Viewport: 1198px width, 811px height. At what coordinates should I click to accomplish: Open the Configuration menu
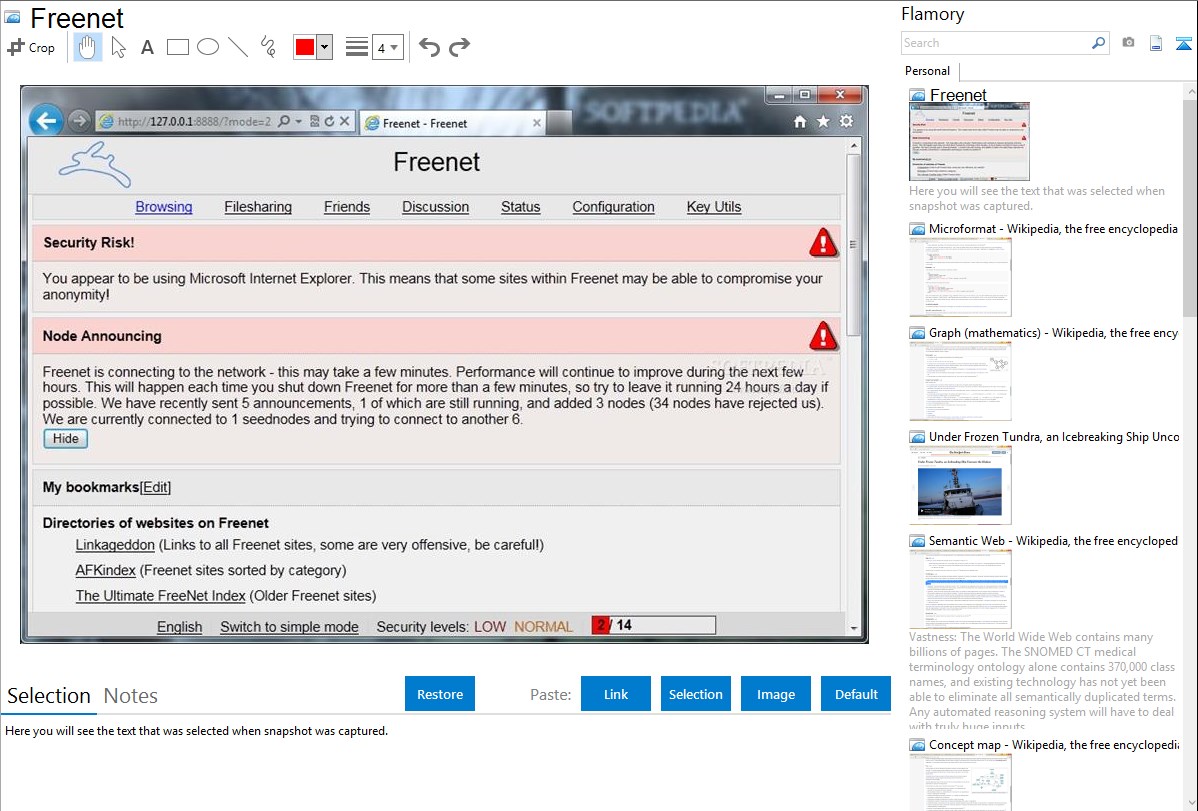[614, 207]
